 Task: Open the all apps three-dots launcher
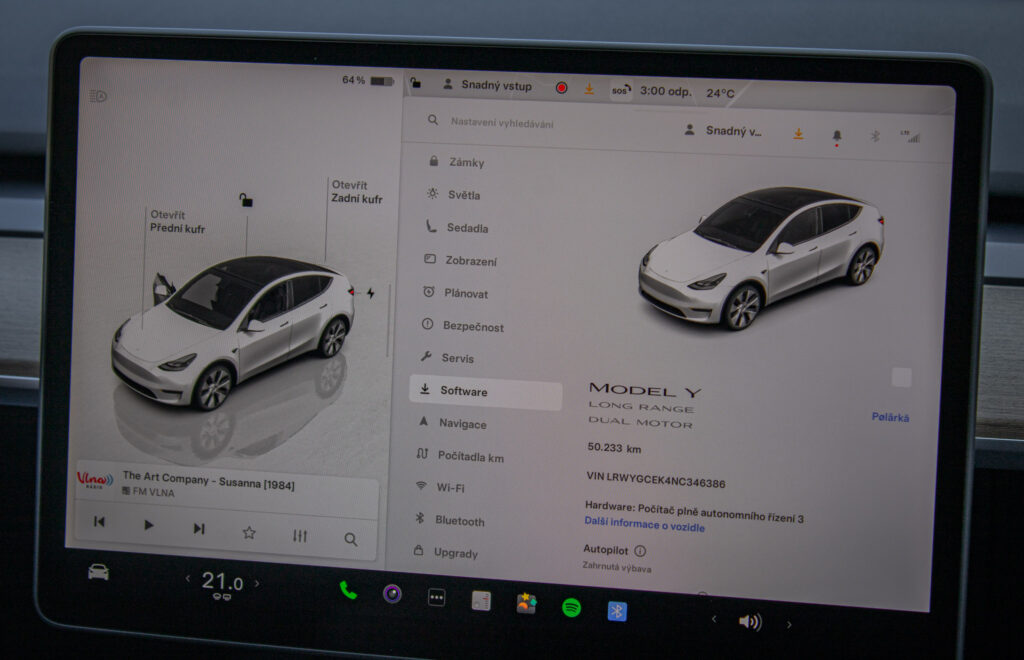(x=436, y=597)
